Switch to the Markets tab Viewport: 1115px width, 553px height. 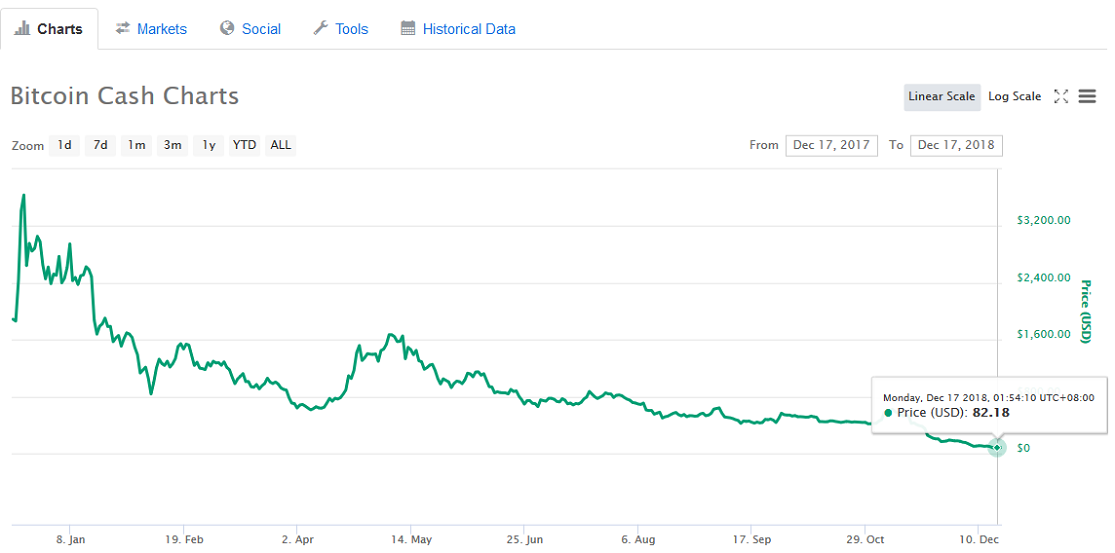point(151,29)
